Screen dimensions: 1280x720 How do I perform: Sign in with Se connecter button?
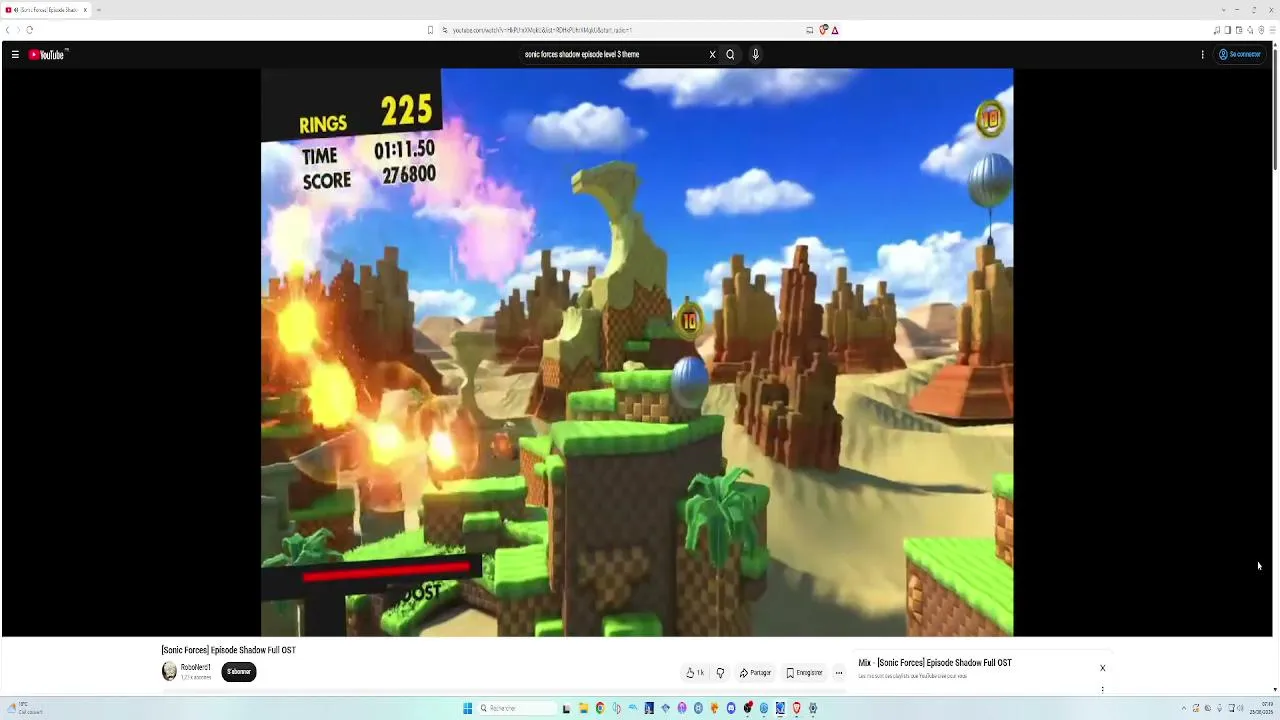click(1239, 55)
